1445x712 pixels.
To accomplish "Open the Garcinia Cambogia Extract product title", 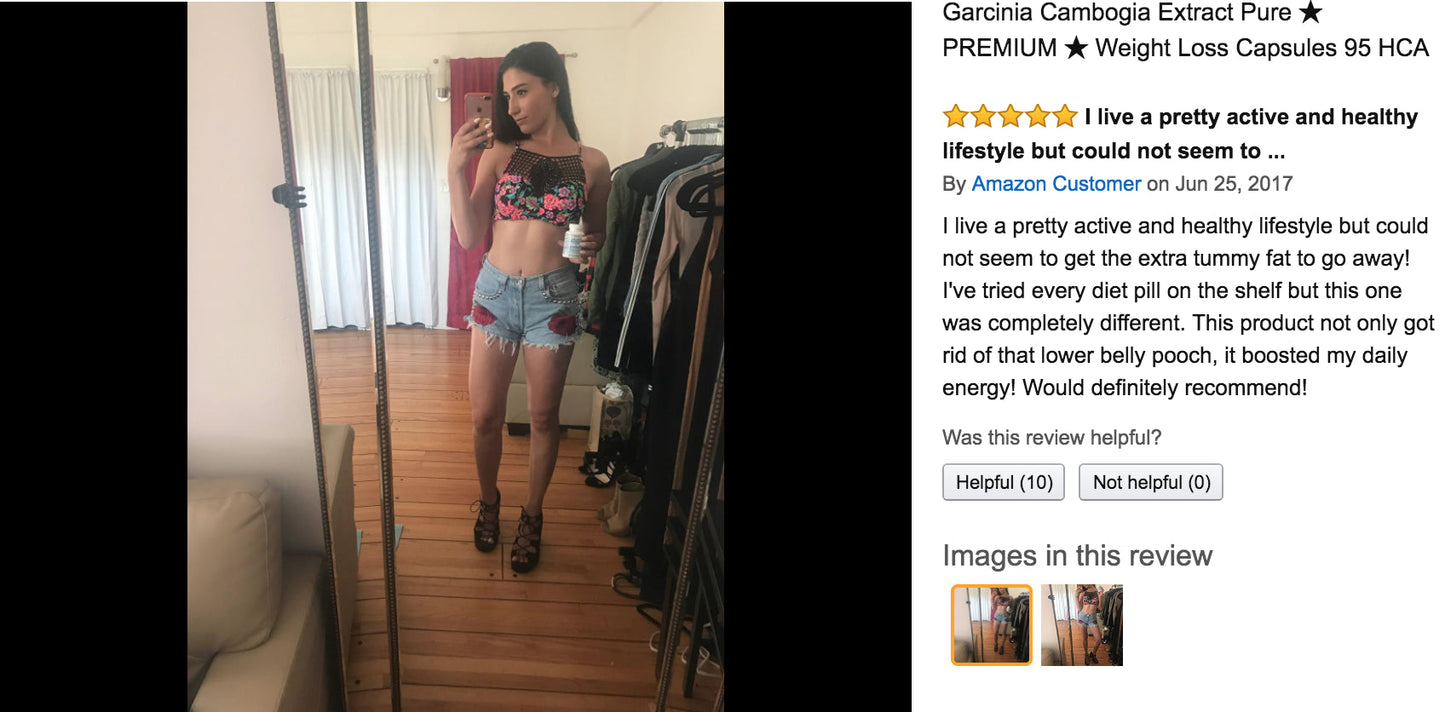I will (x=1186, y=30).
